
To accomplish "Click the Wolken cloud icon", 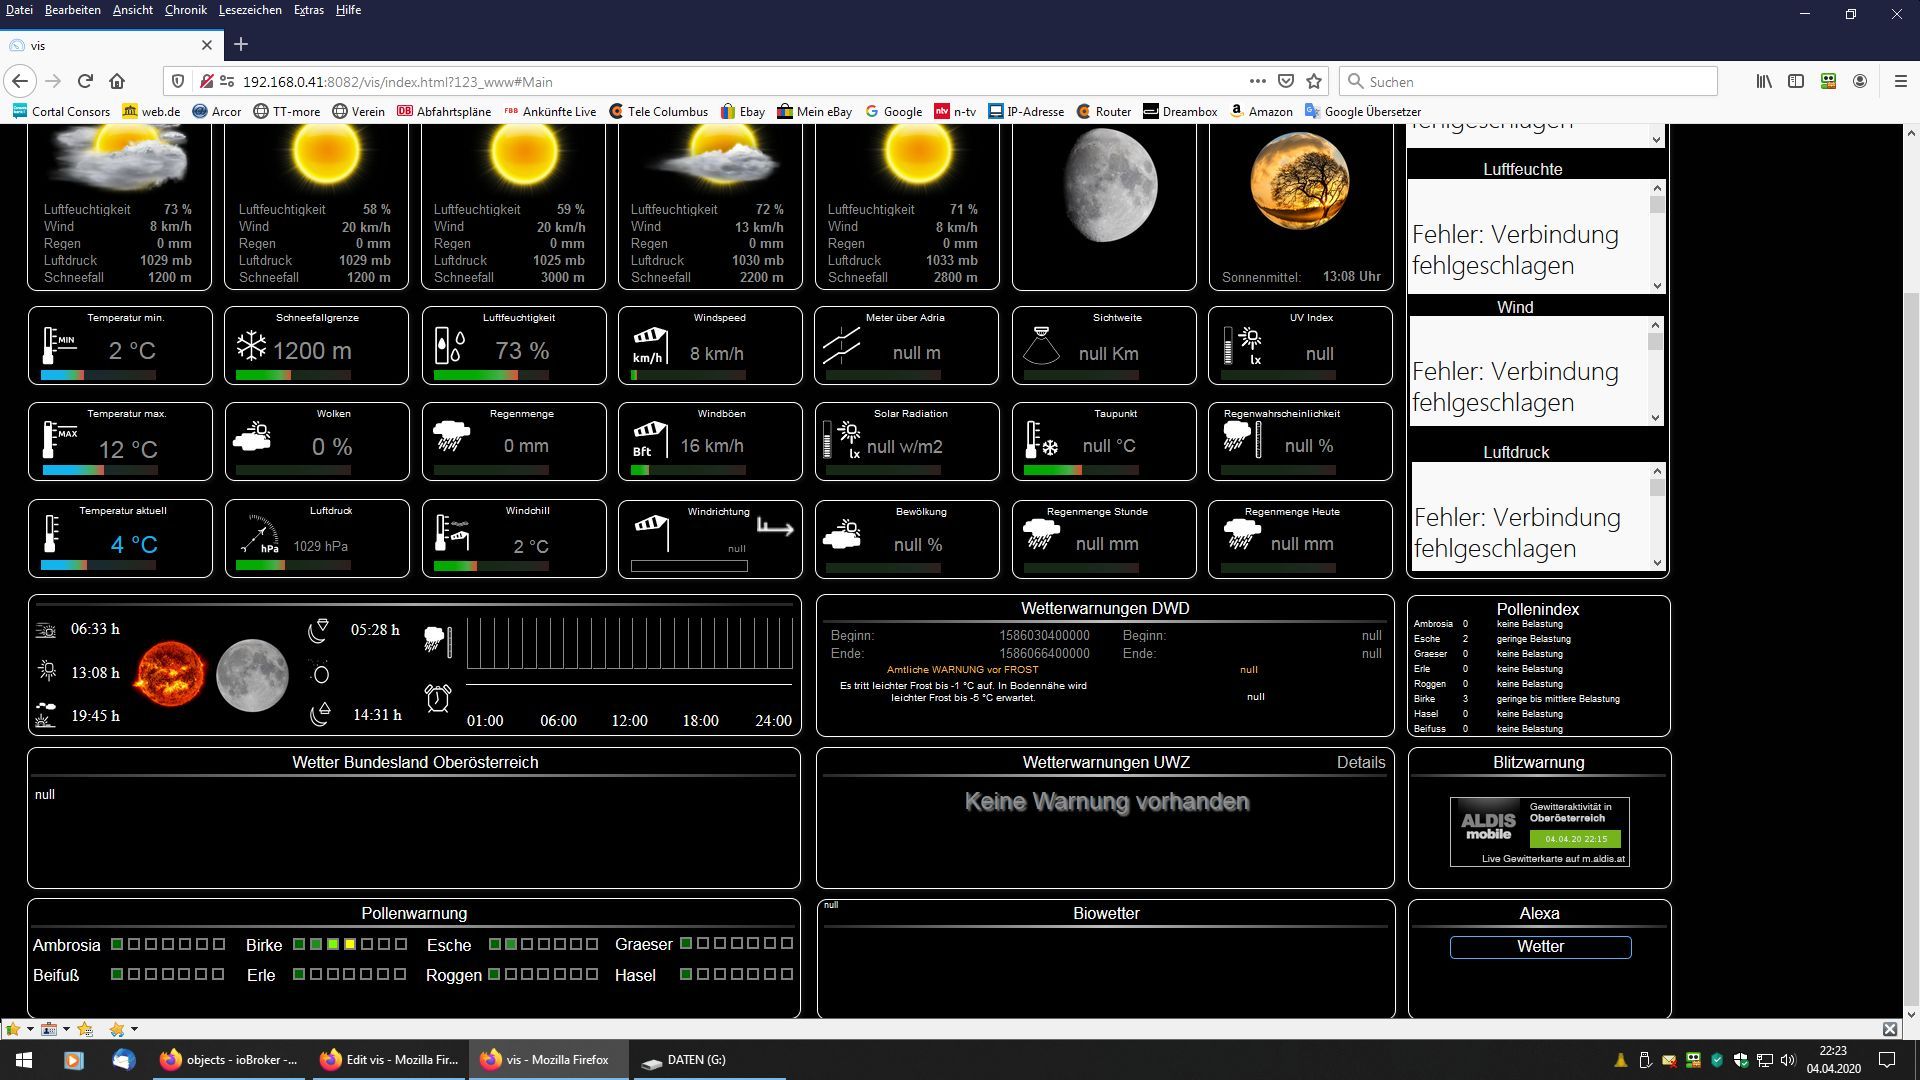I will coord(252,437).
